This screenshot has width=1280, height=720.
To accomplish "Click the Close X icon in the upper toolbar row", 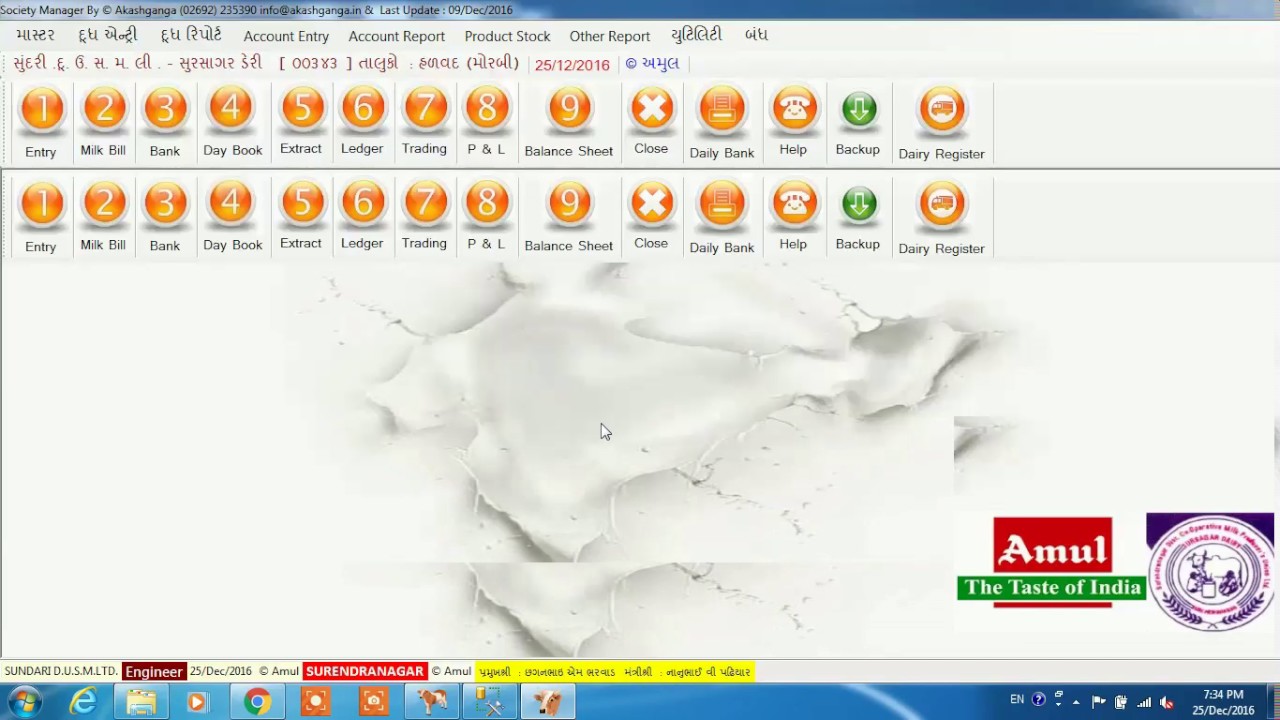I will click(651, 122).
